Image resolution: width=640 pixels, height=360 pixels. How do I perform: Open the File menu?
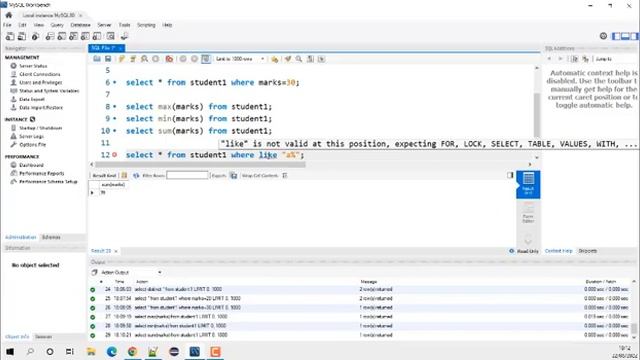pyautogui.click(x=7, y=25)
